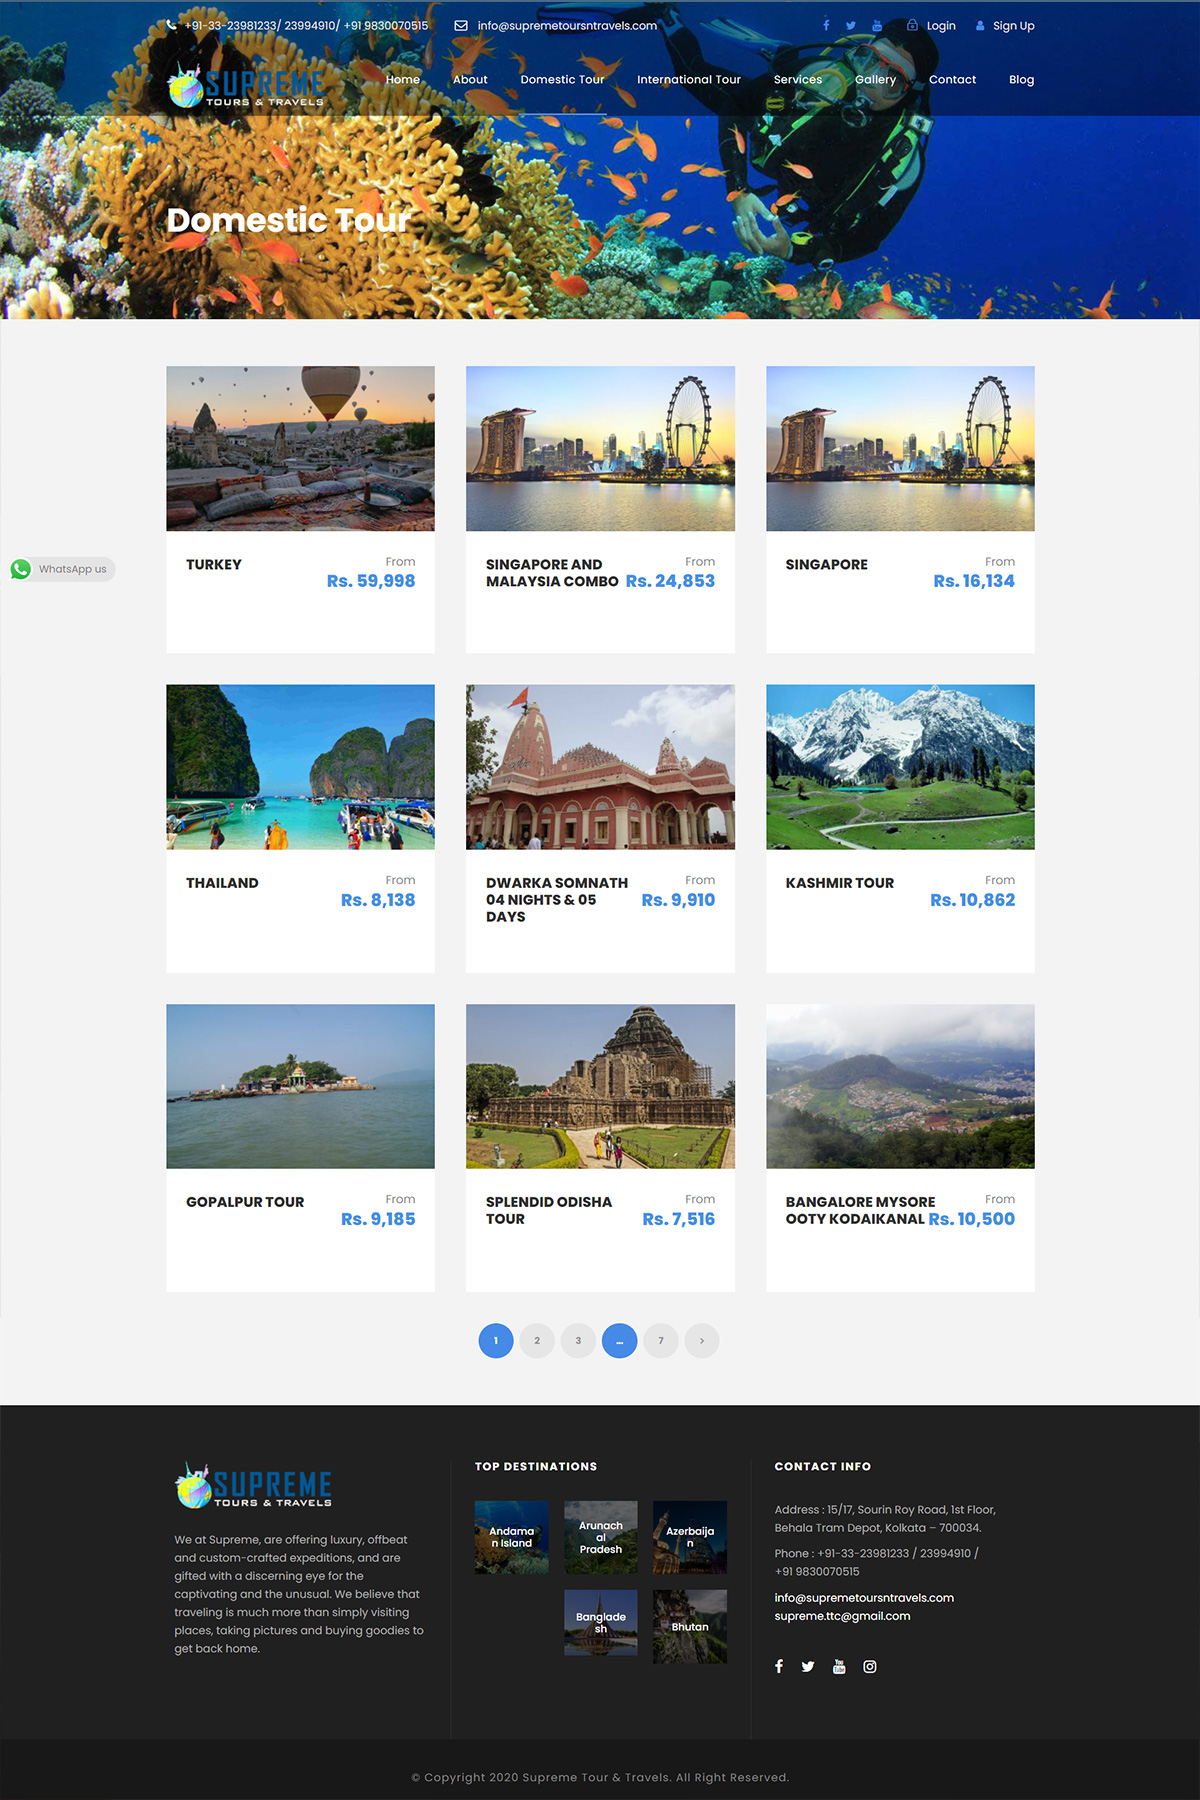1200x1800 pixels.
Task: Click GOPALPUR TOUR title
Action: (245, 1202)
